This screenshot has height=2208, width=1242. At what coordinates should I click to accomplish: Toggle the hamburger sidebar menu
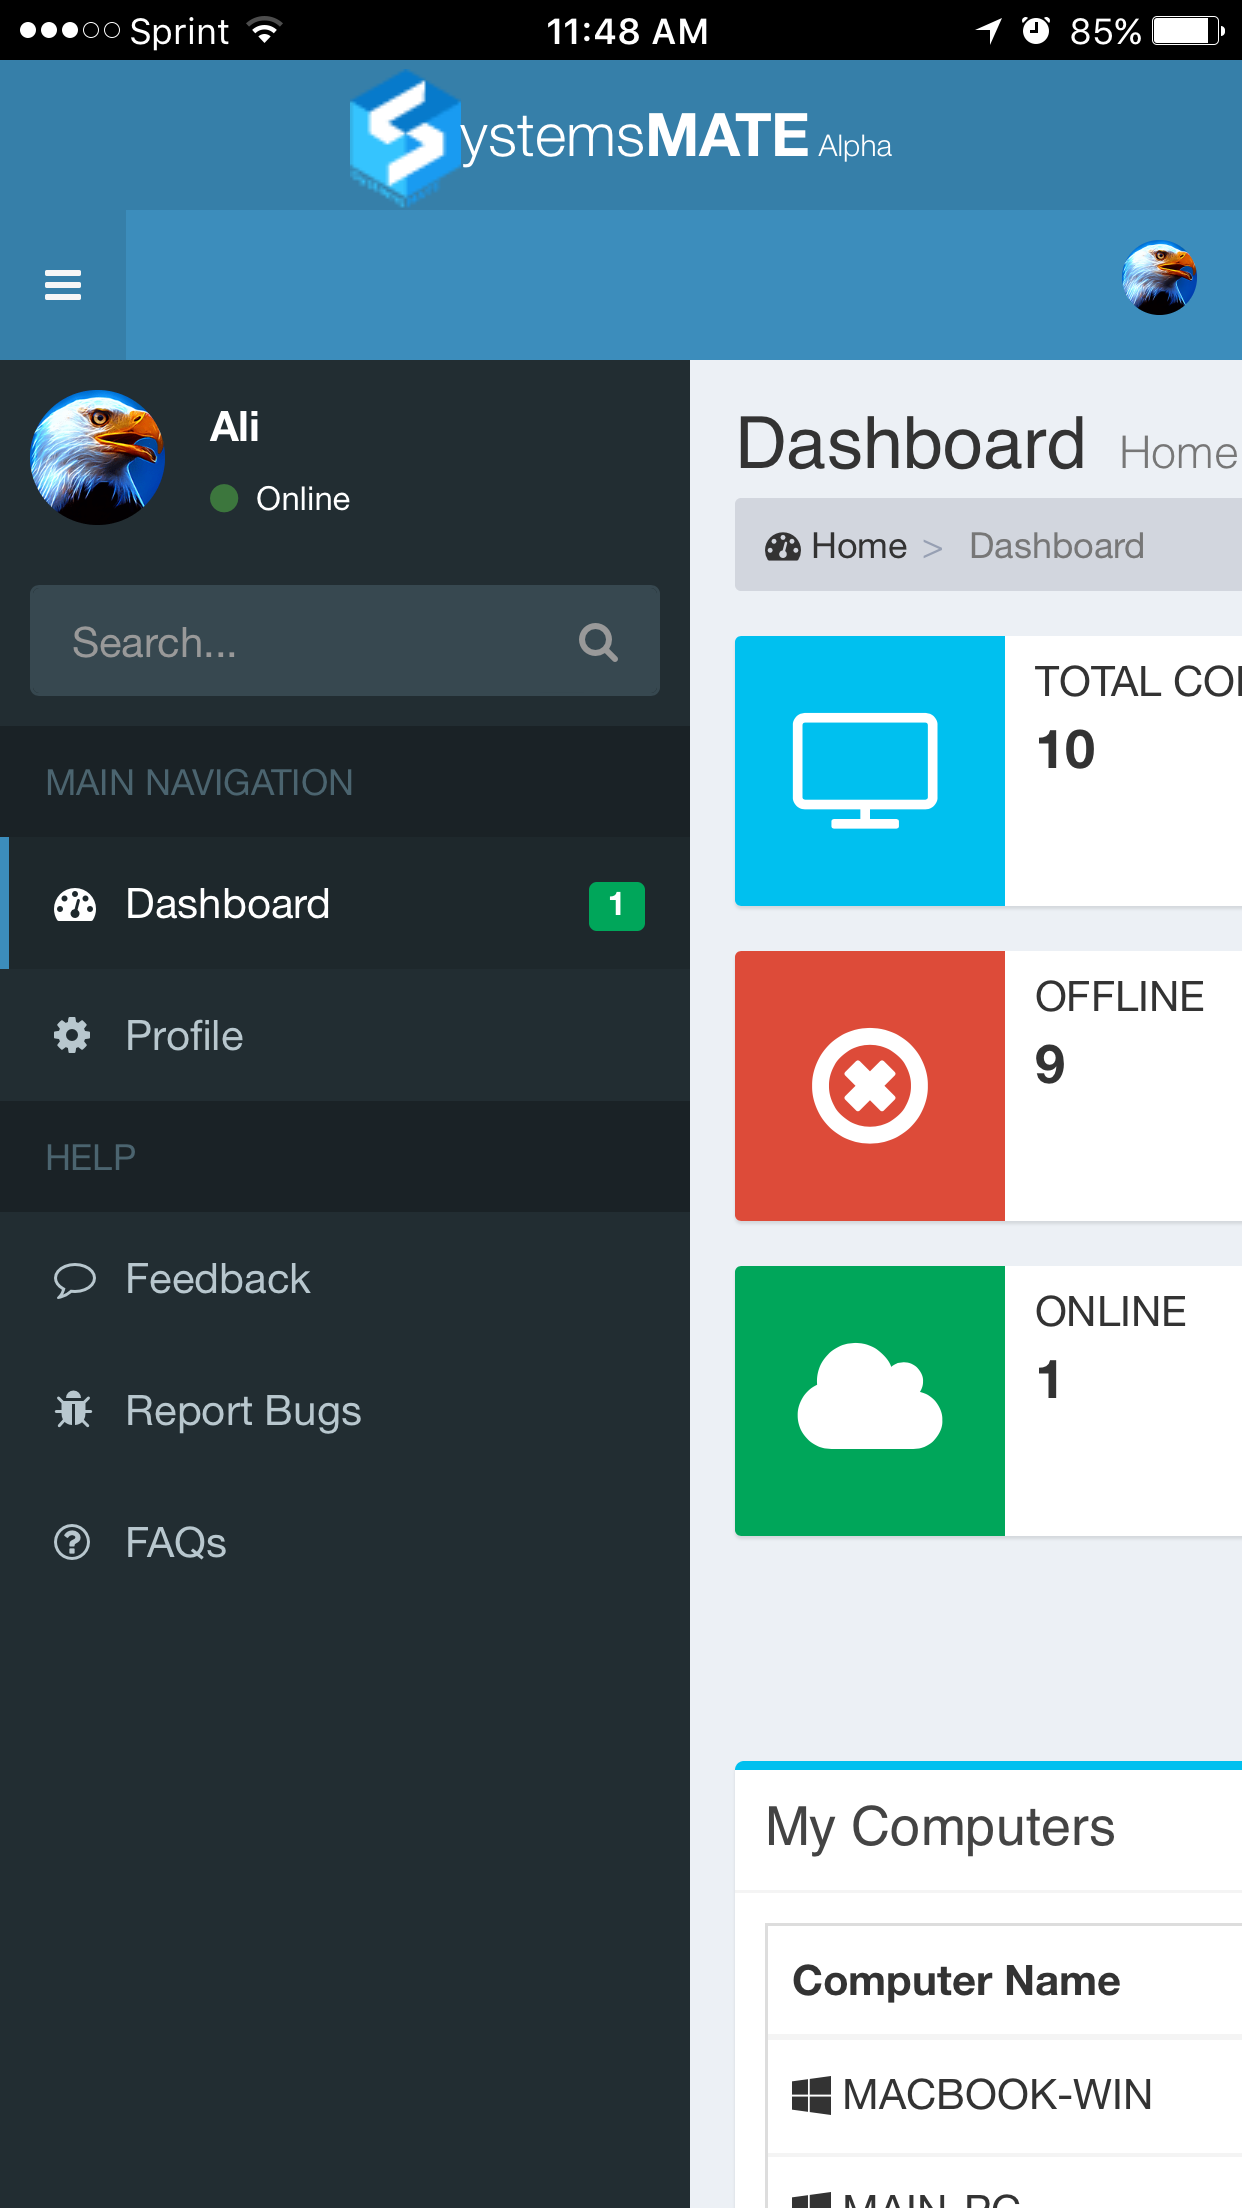[63, 285]
